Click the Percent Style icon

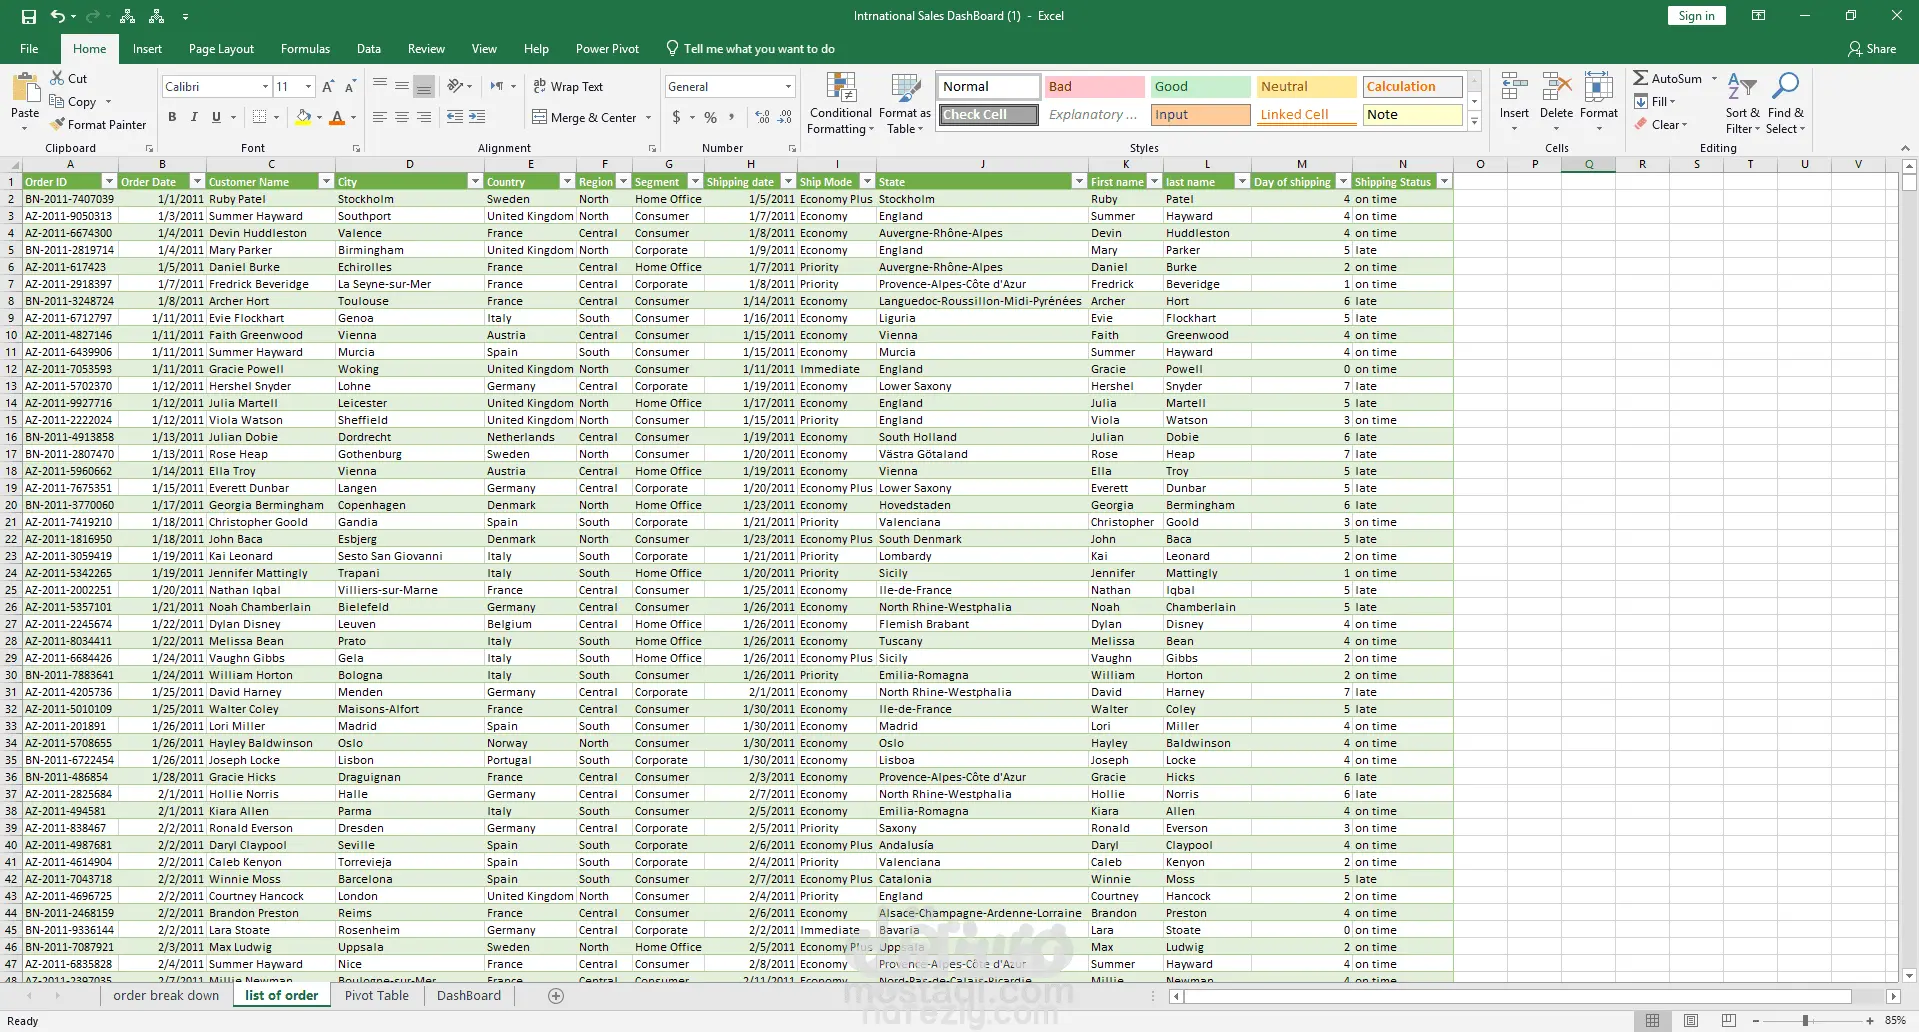pos(710,117)
